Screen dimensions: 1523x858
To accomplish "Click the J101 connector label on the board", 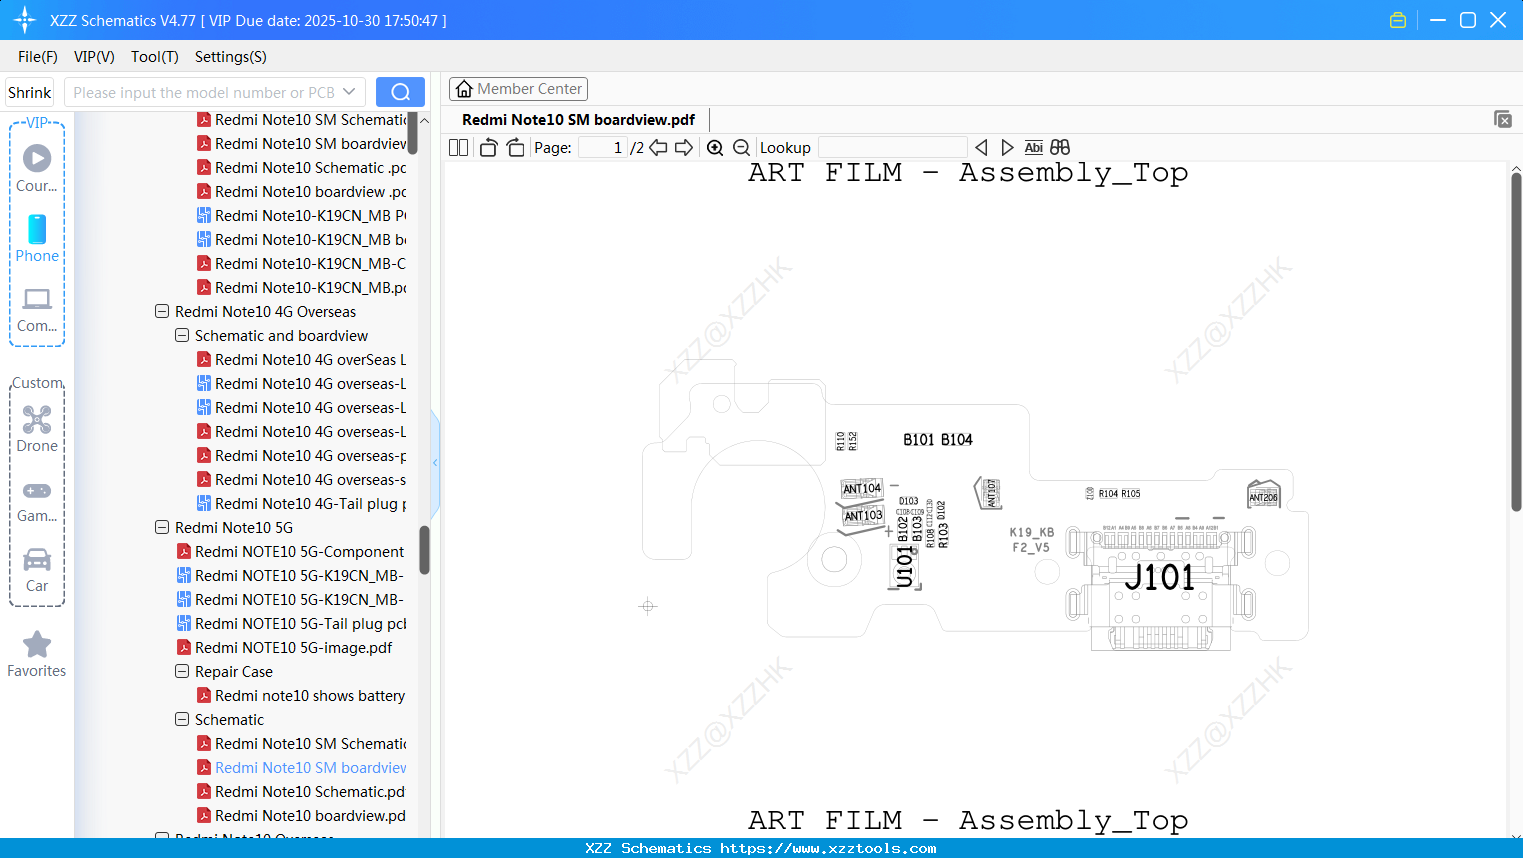I will click(1159, 578).
